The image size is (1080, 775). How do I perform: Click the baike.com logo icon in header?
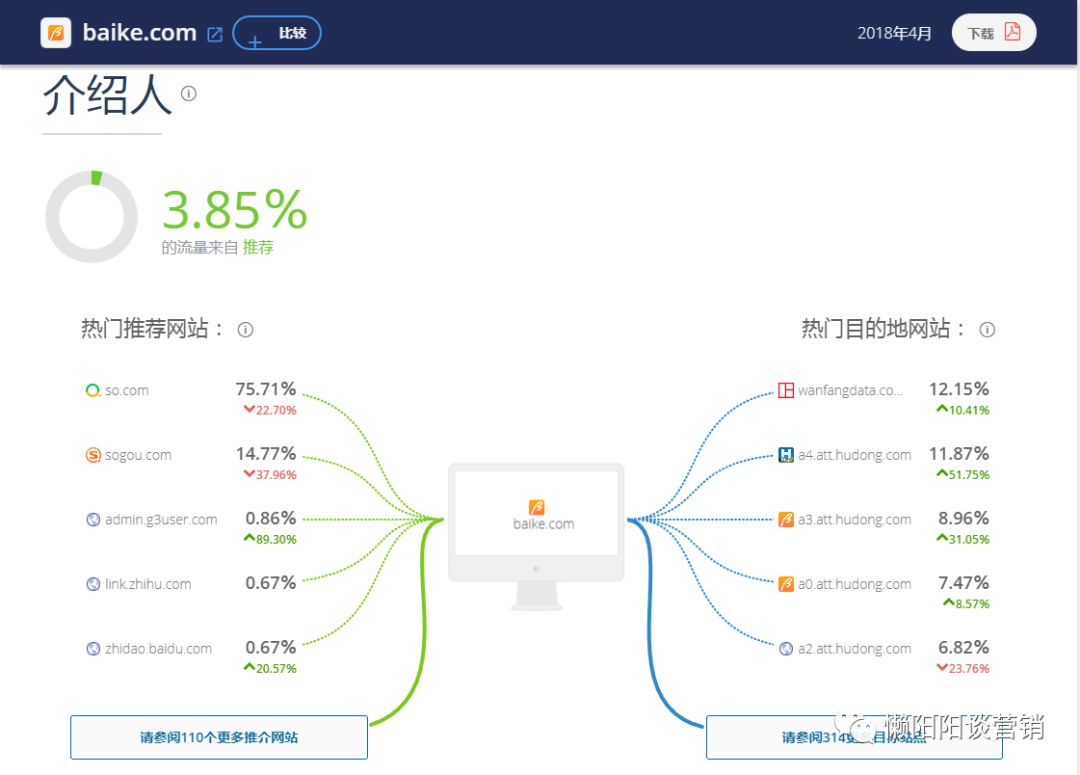coord(56,33)
